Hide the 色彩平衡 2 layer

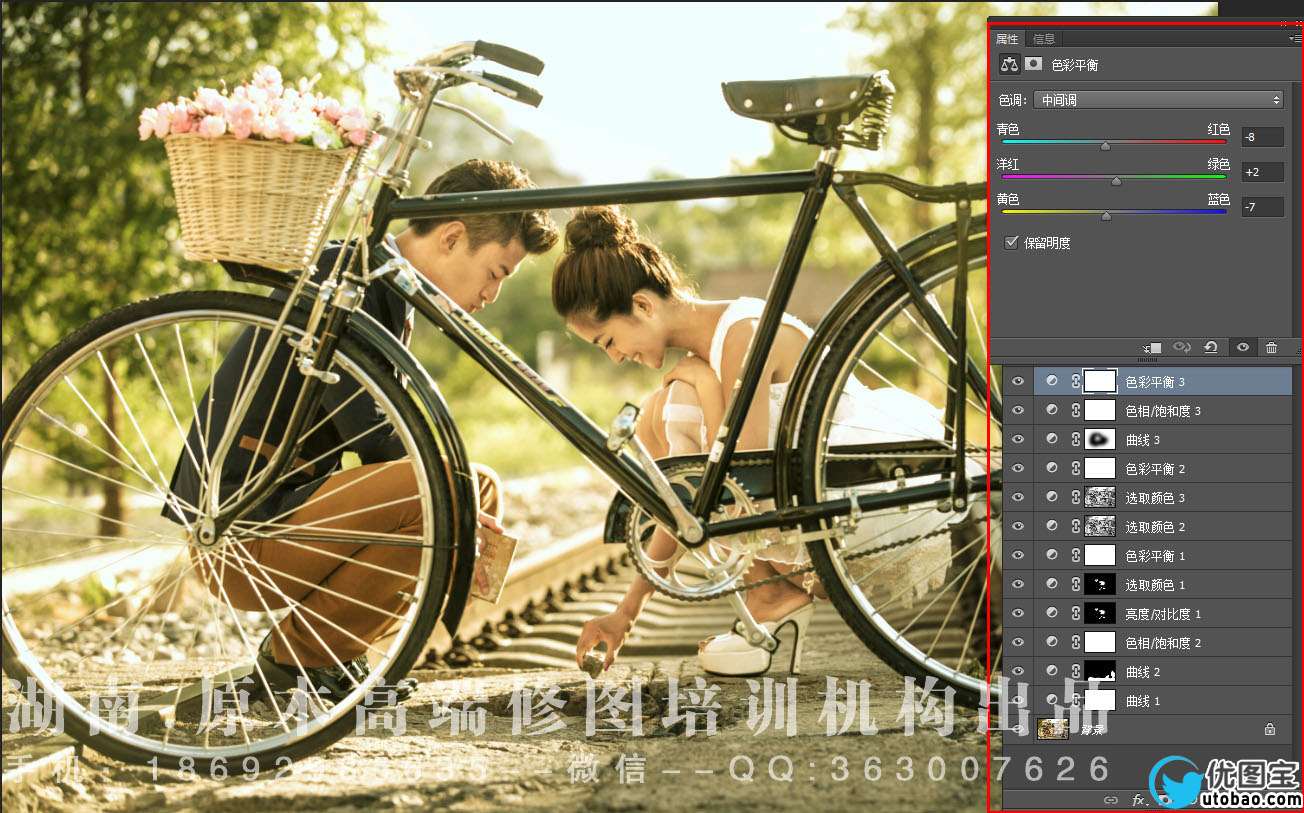[x=1018, y=468]
